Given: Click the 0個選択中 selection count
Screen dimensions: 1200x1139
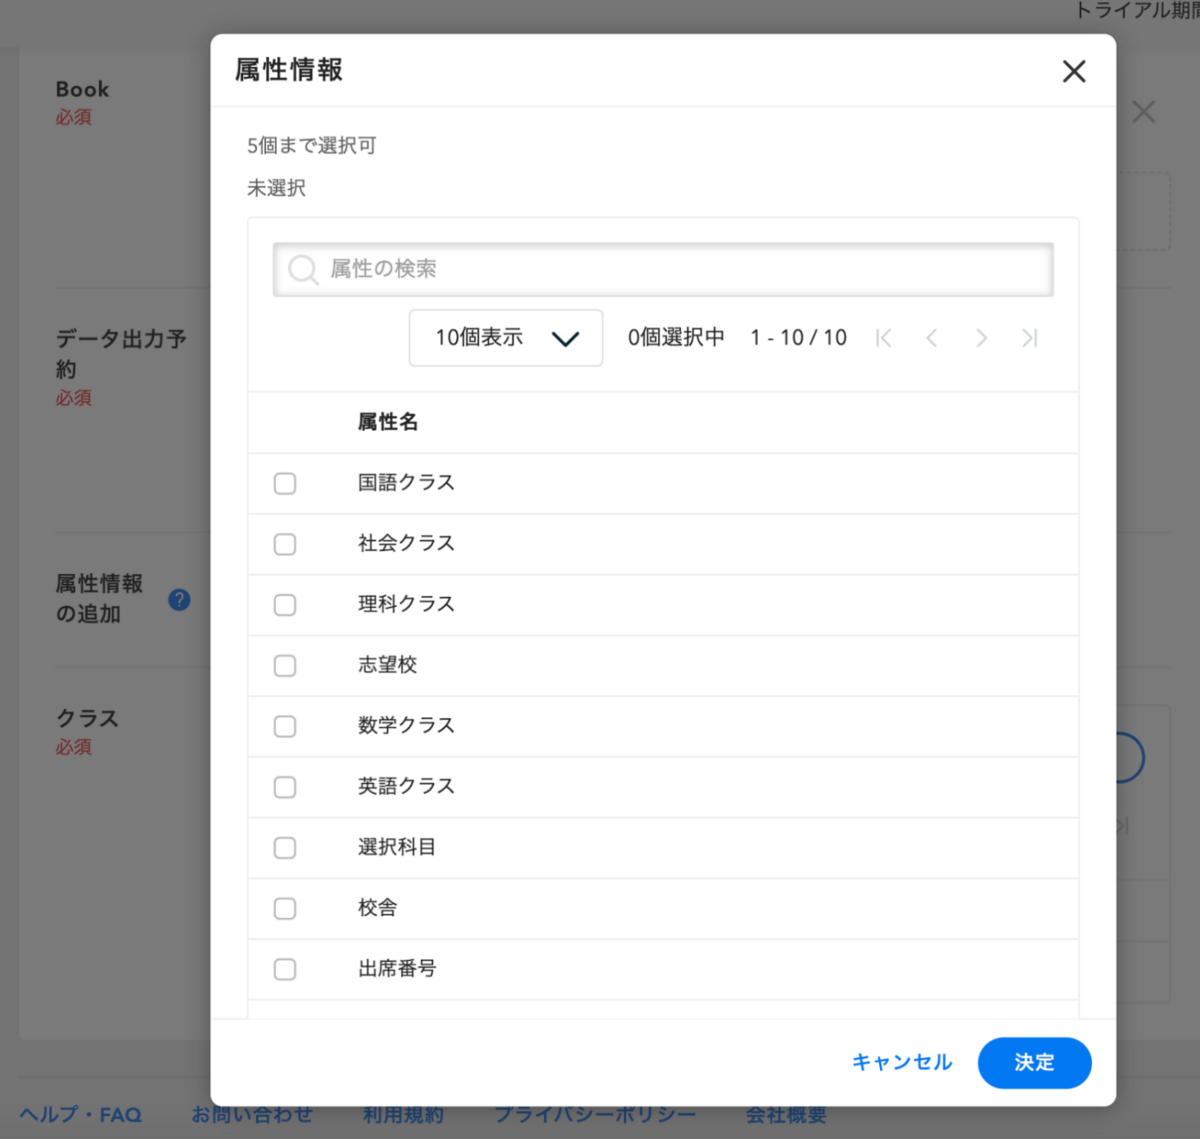Looking at the screenshot, I should pyautogui.click(x=676, y=338).
